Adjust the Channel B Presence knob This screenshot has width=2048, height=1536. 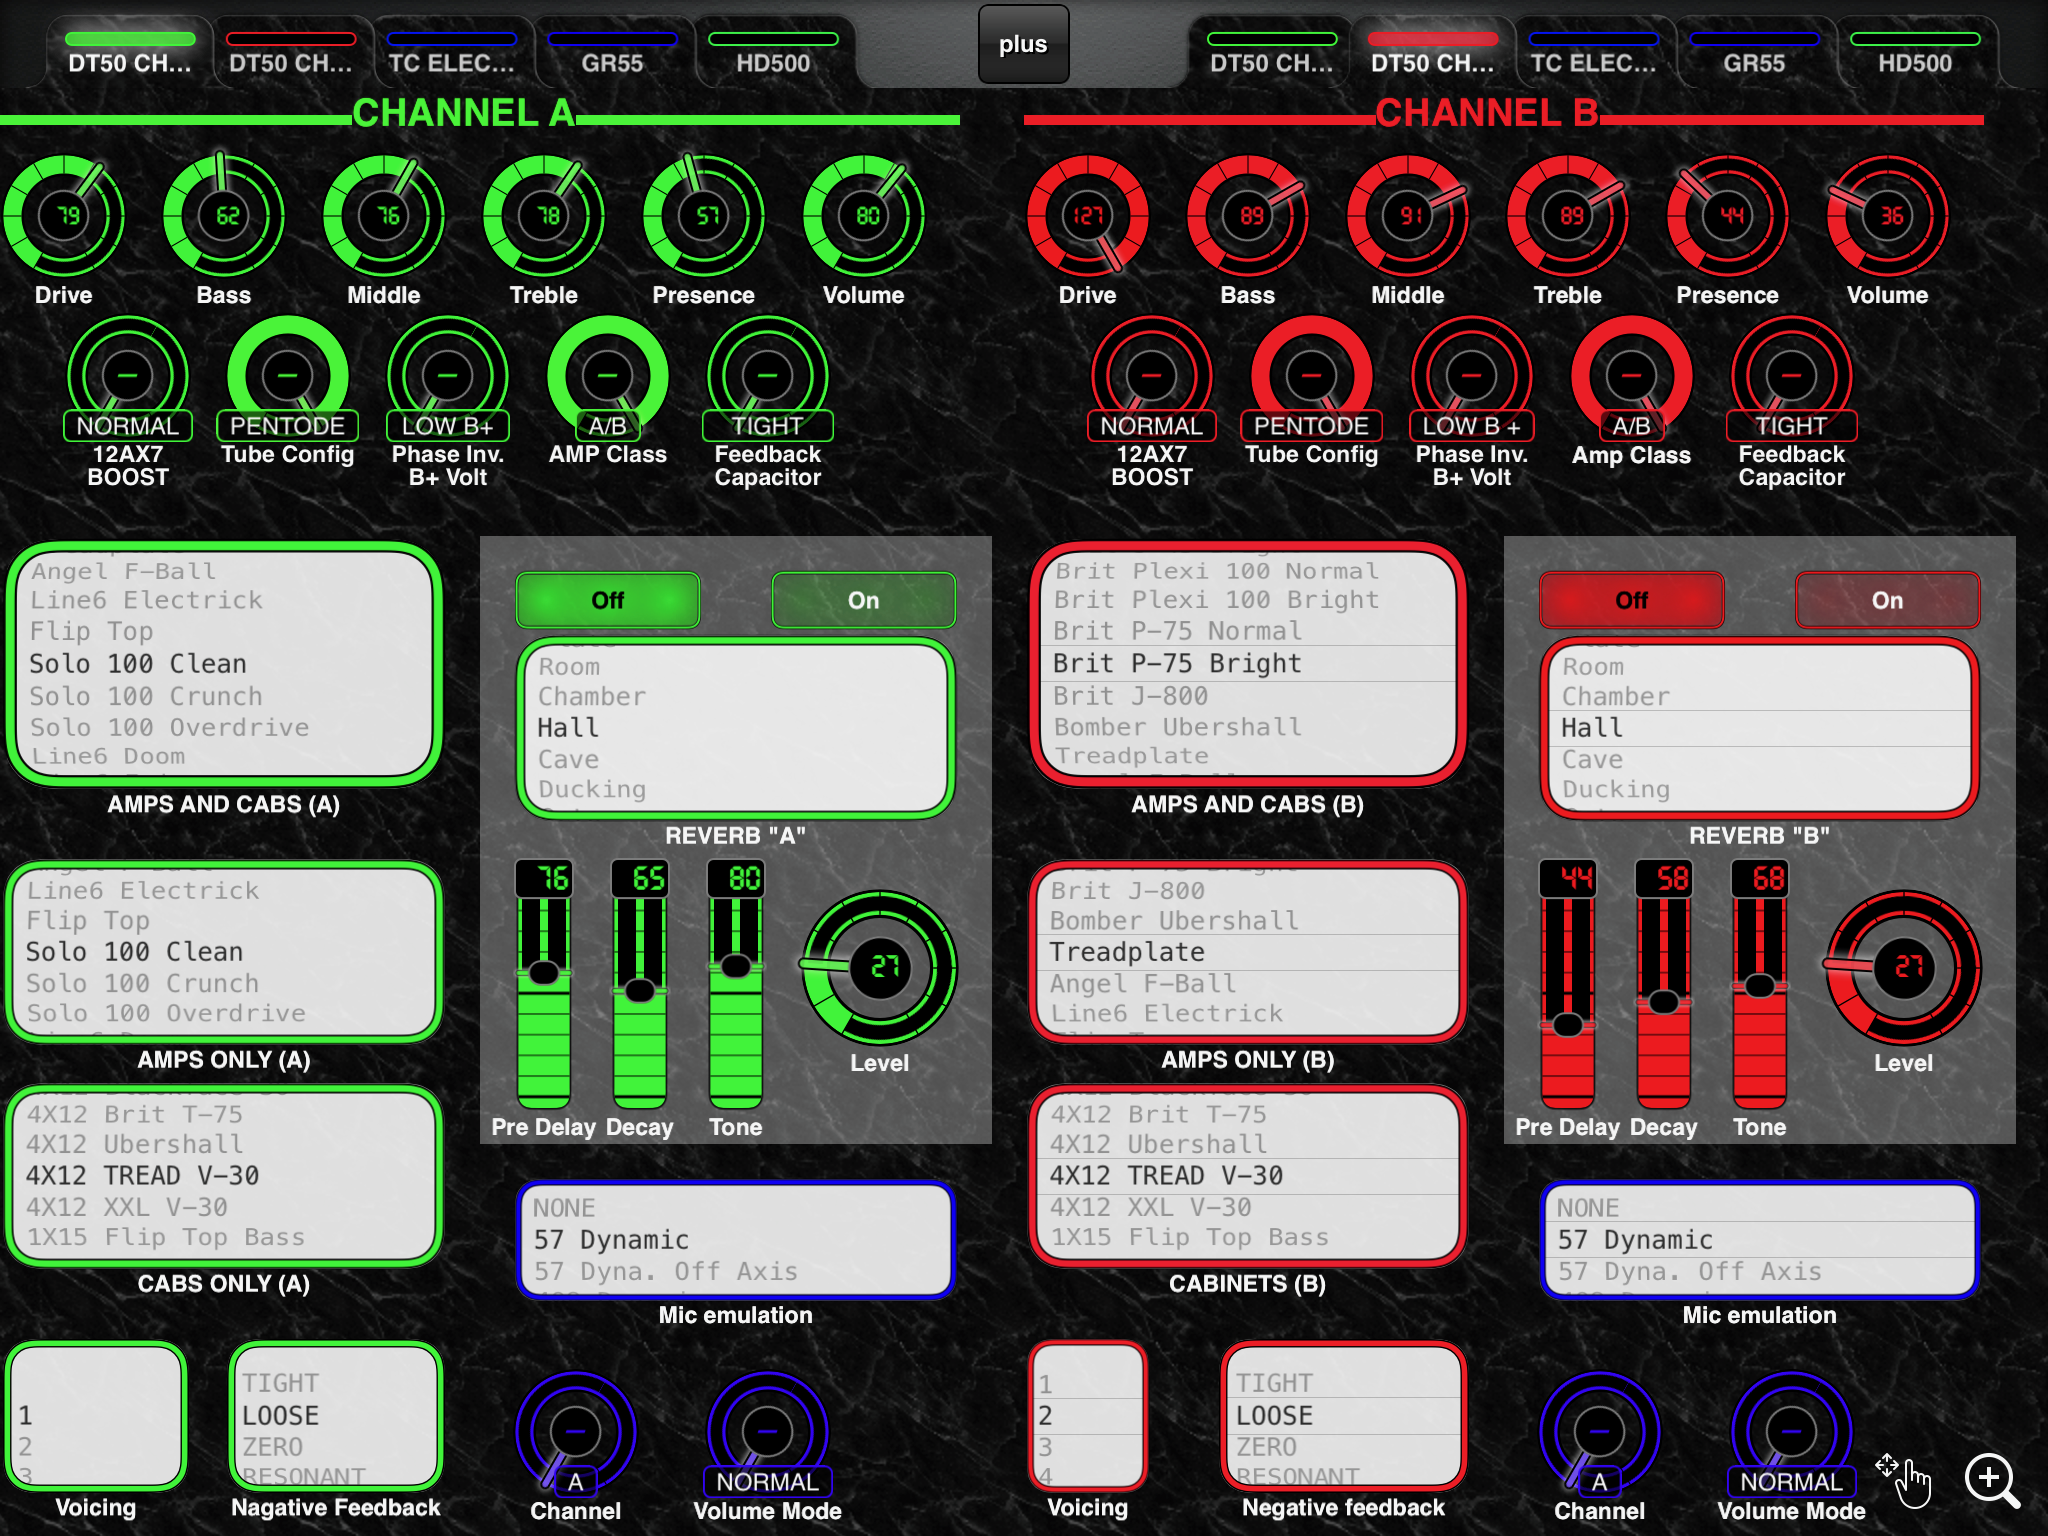coord(1728,215)
